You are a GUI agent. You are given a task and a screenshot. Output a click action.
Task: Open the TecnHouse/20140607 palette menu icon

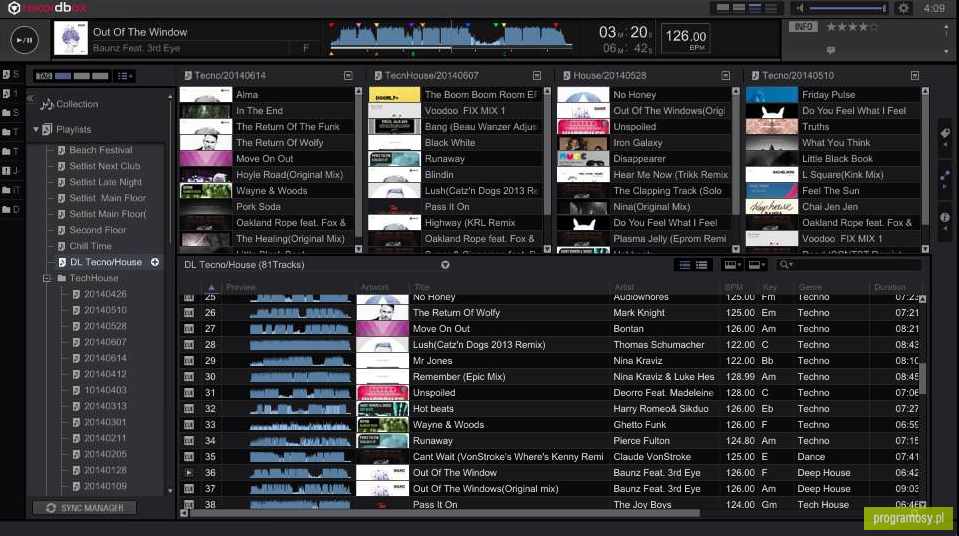(x=537, y=75)
